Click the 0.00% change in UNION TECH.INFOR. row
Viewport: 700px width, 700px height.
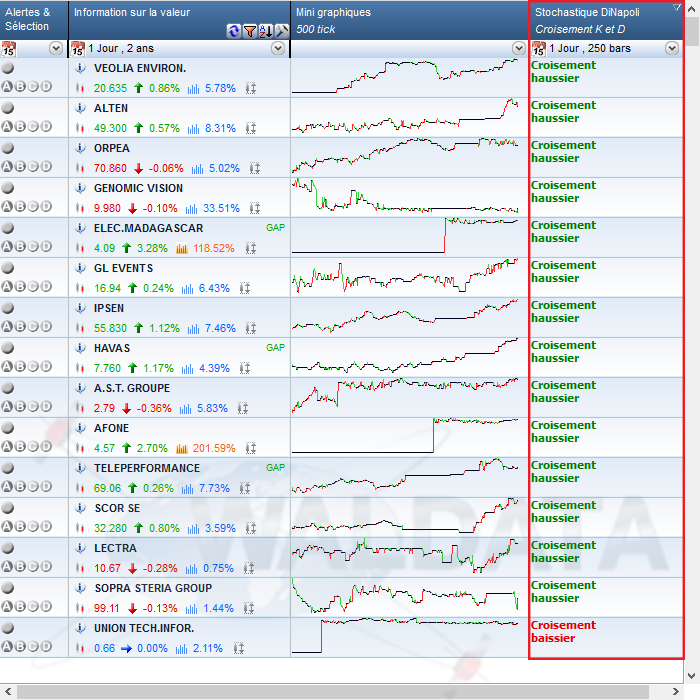click(152, 649)
